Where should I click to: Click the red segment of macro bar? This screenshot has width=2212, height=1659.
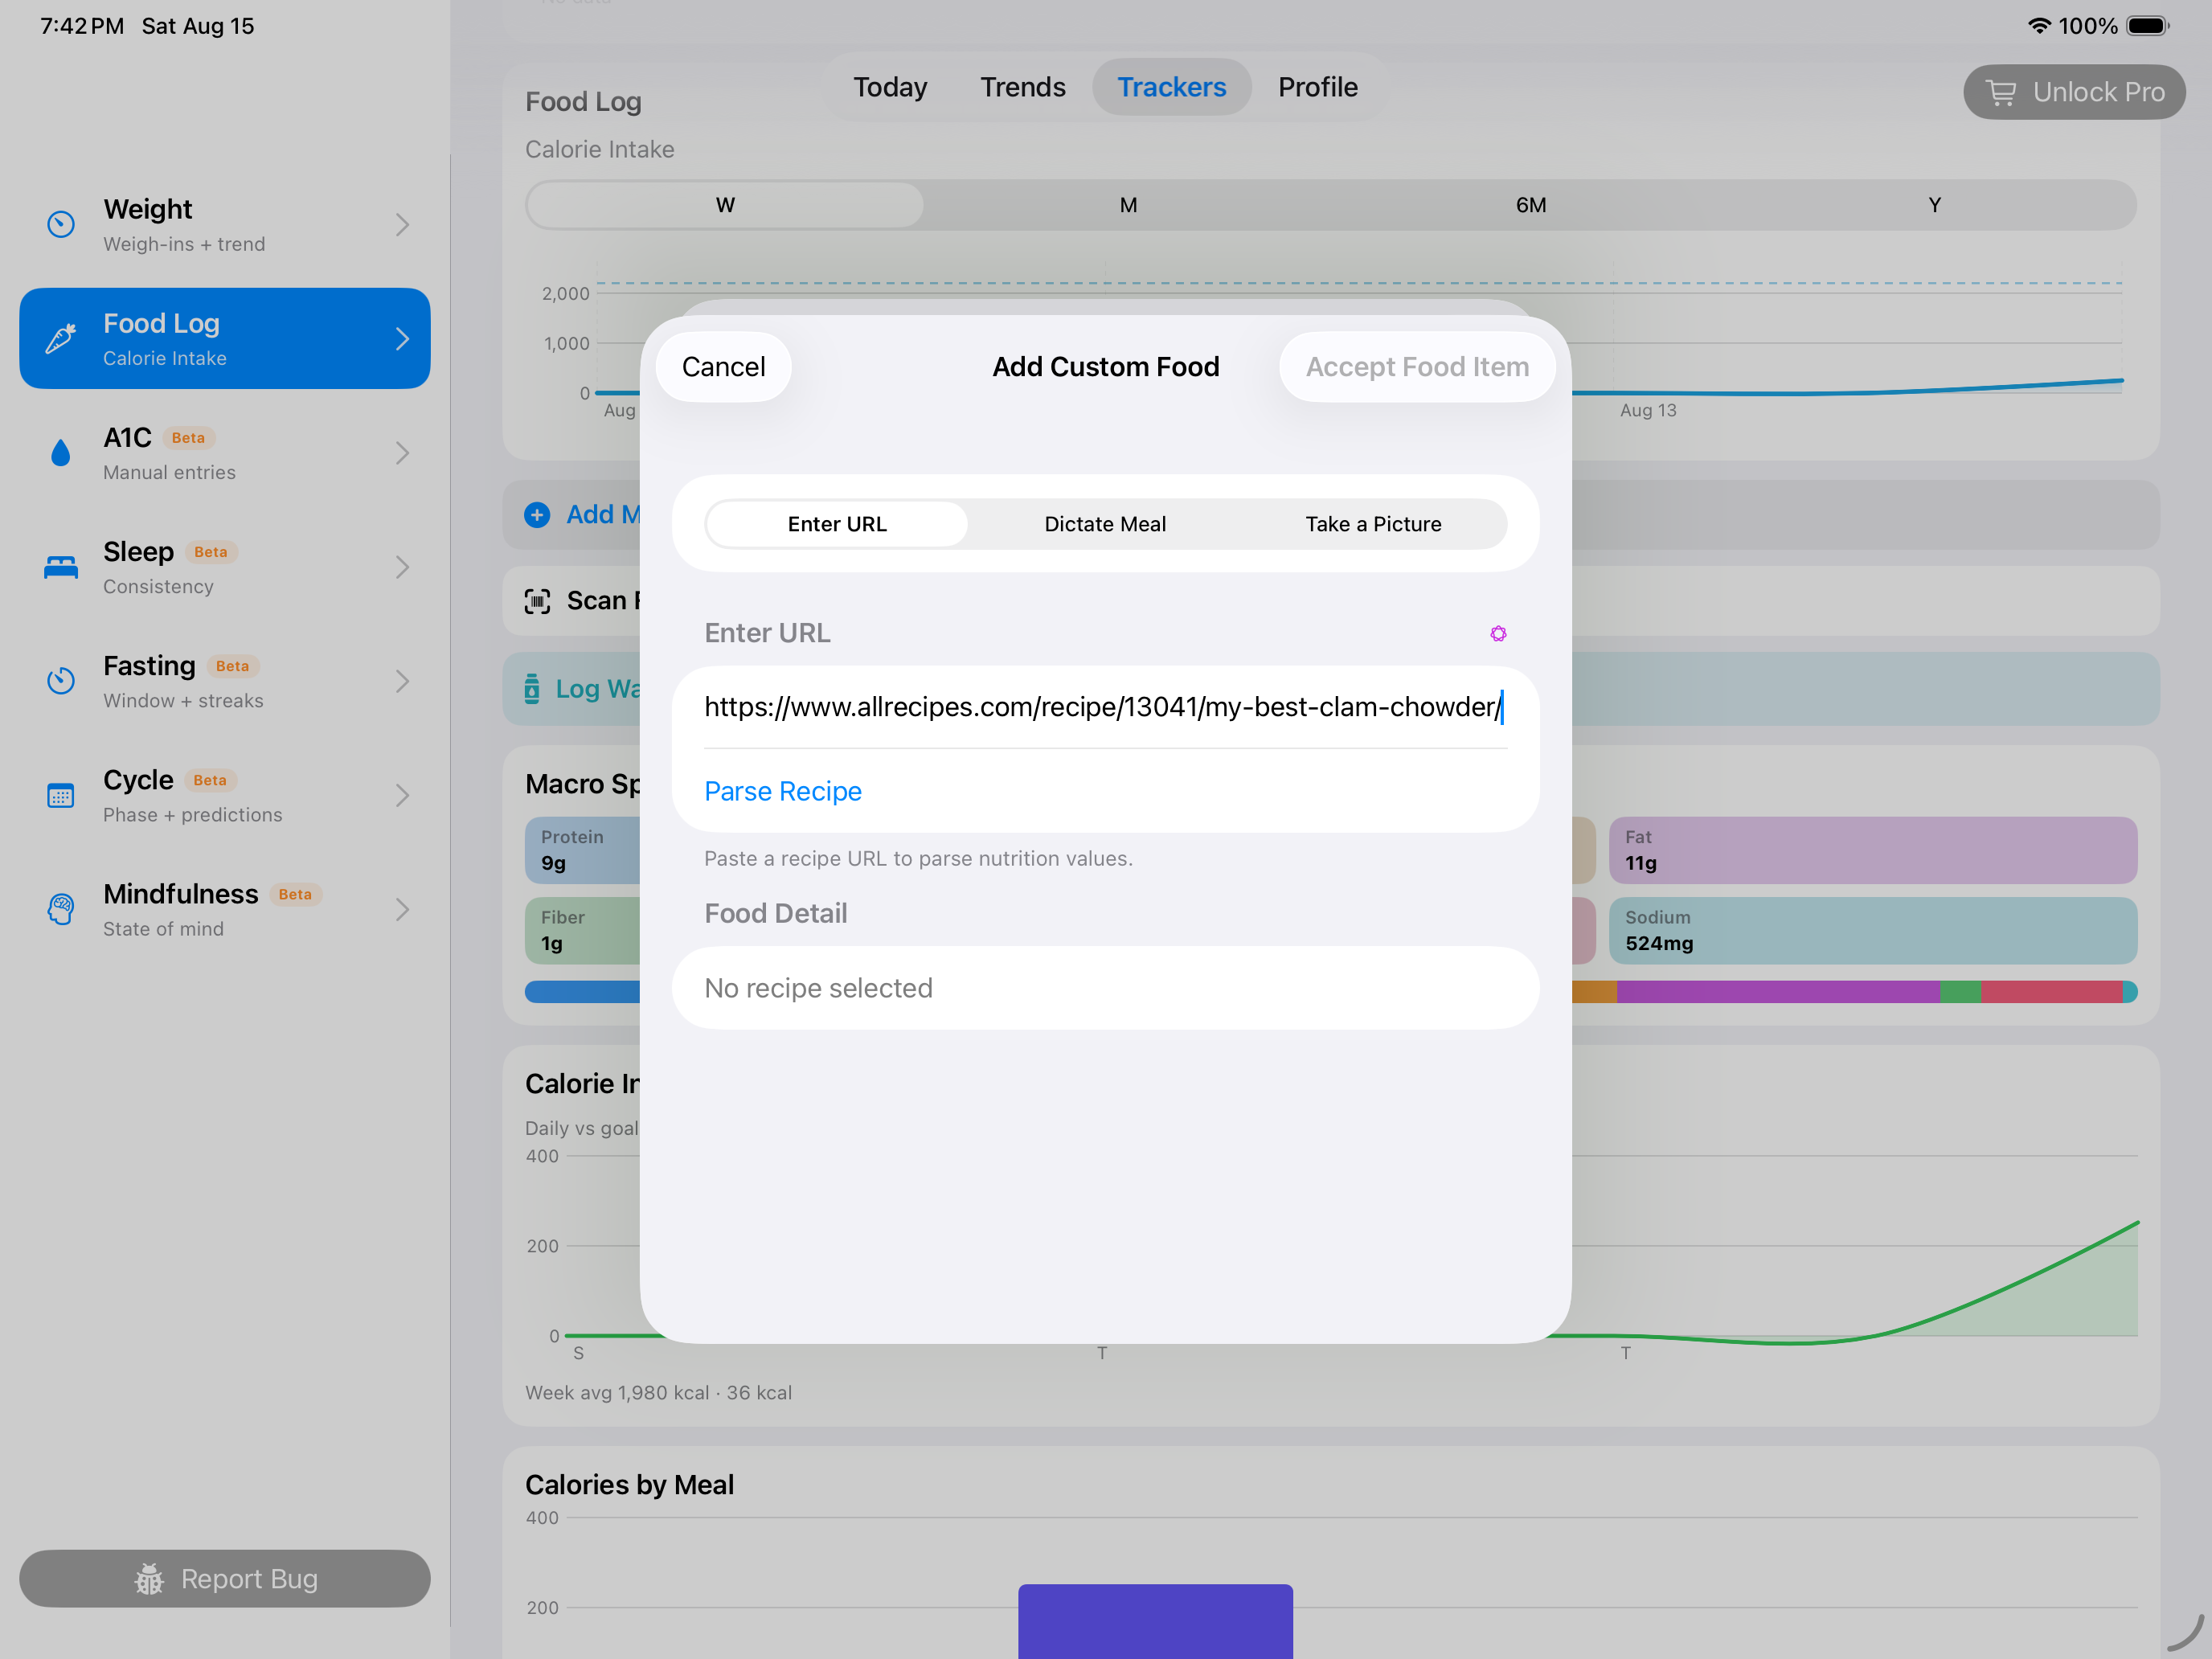click(2051, 992)
